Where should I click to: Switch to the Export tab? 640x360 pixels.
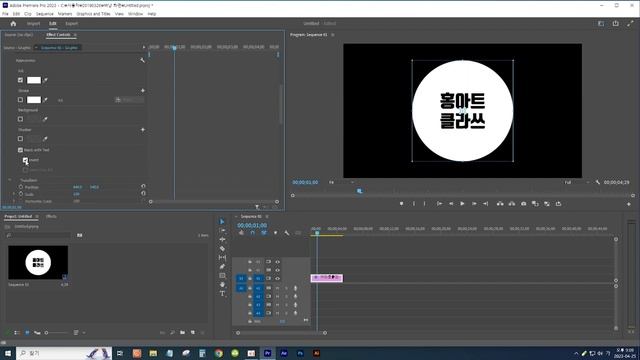pyautogui.click(x=71, y=24)
